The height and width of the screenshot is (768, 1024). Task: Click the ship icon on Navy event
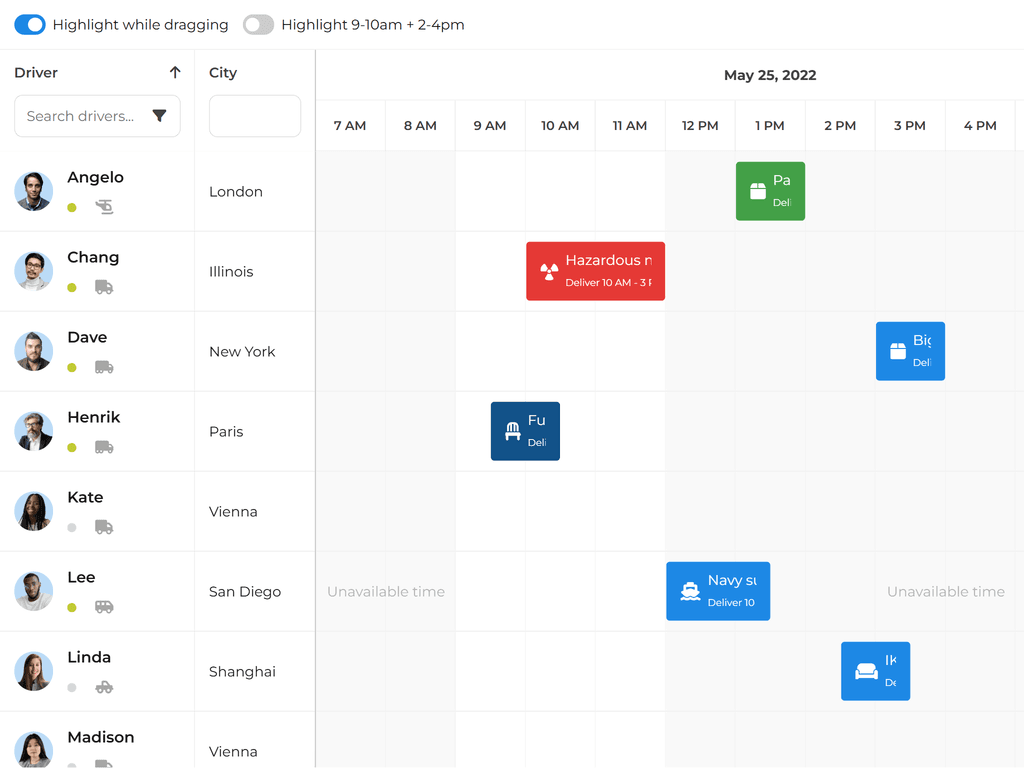point(690,591)
